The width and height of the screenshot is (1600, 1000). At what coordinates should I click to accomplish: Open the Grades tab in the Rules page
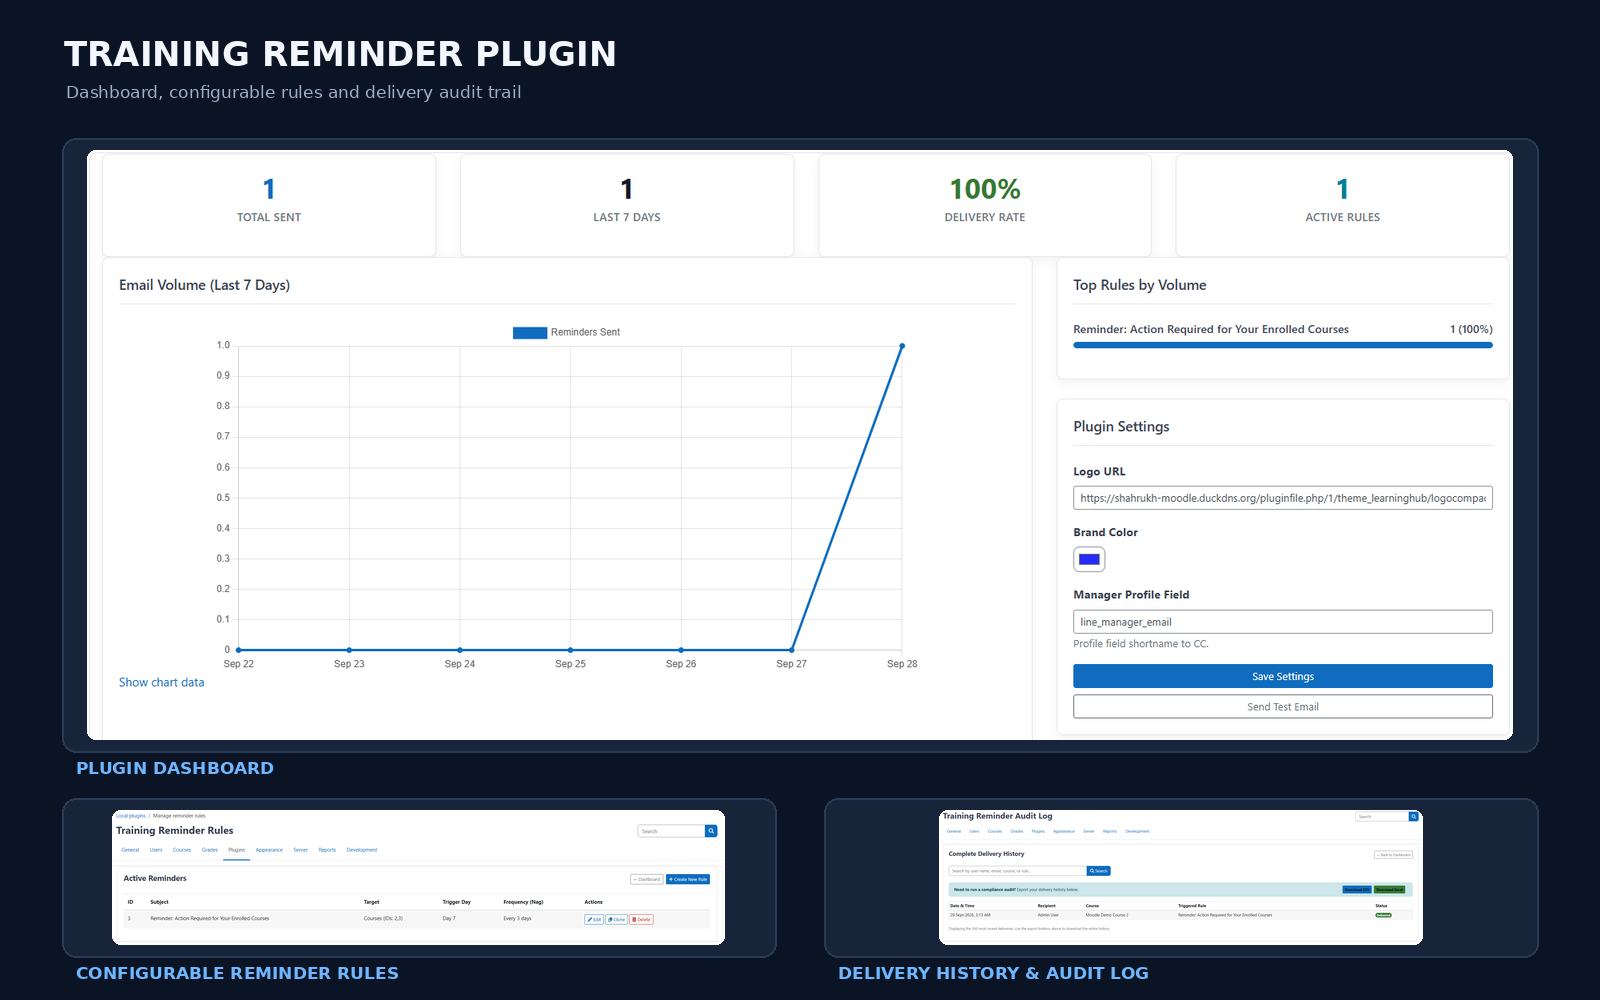tap(210, 850)
